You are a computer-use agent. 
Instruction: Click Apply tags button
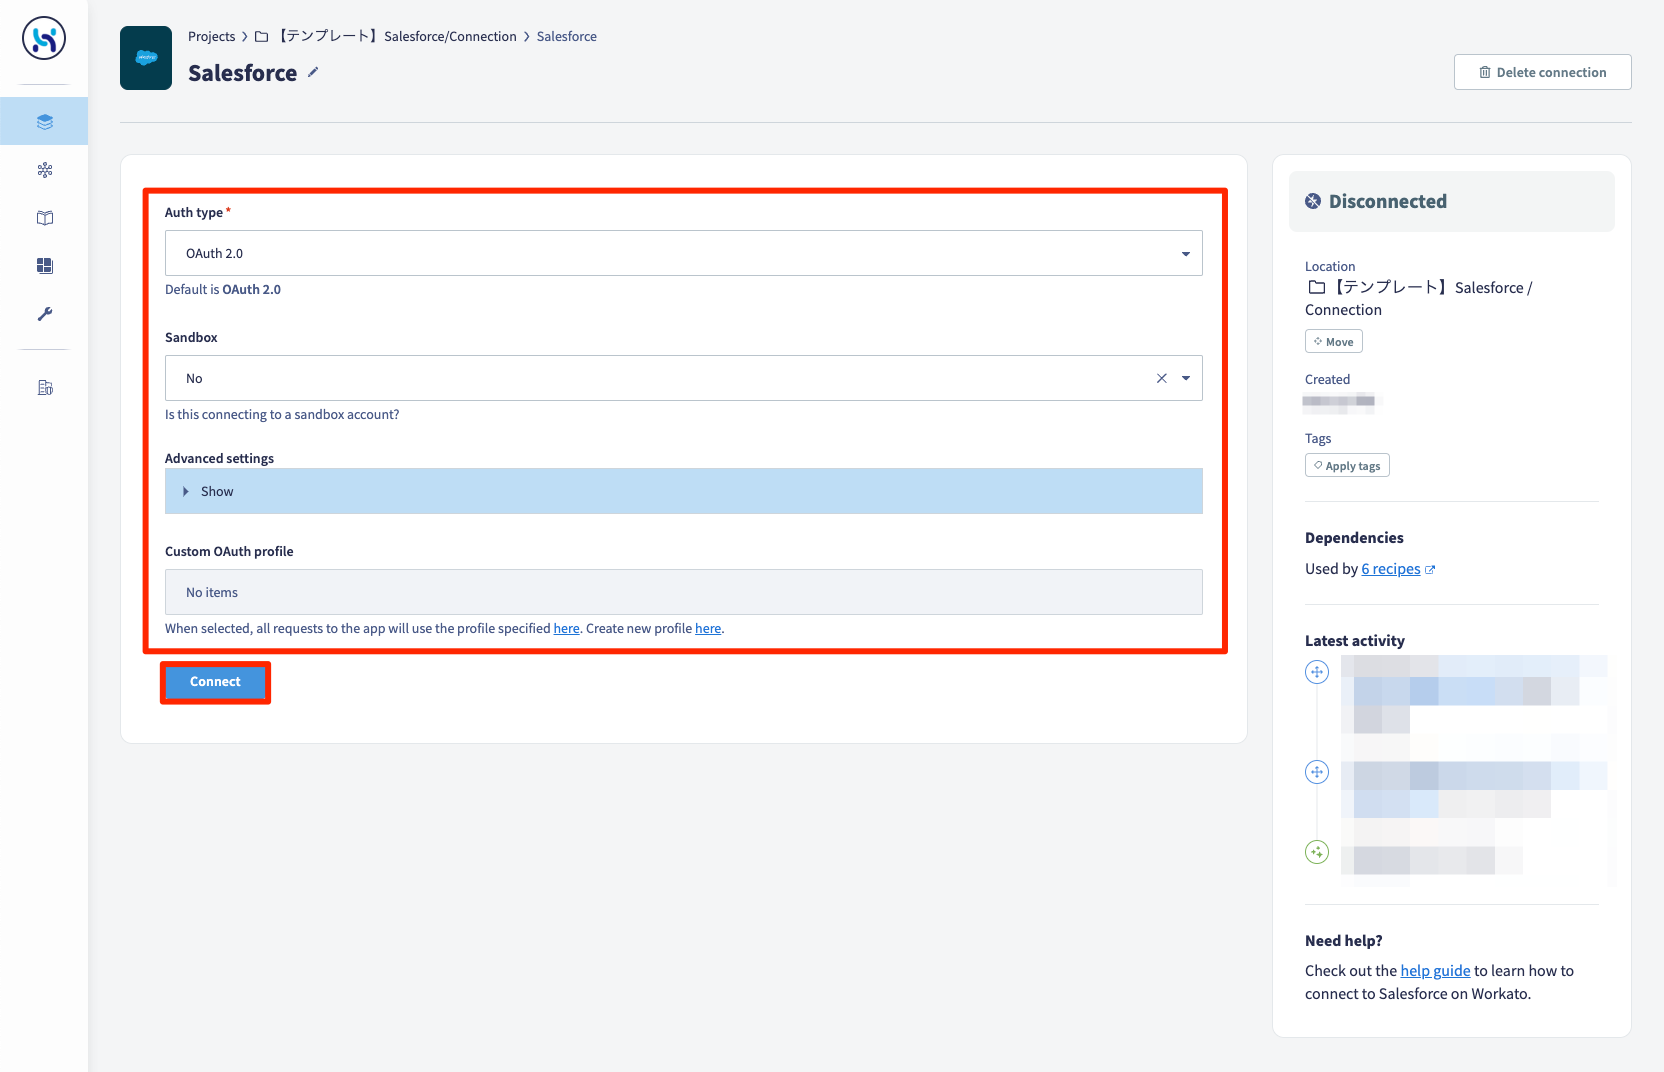click(x=1347, y=466)
